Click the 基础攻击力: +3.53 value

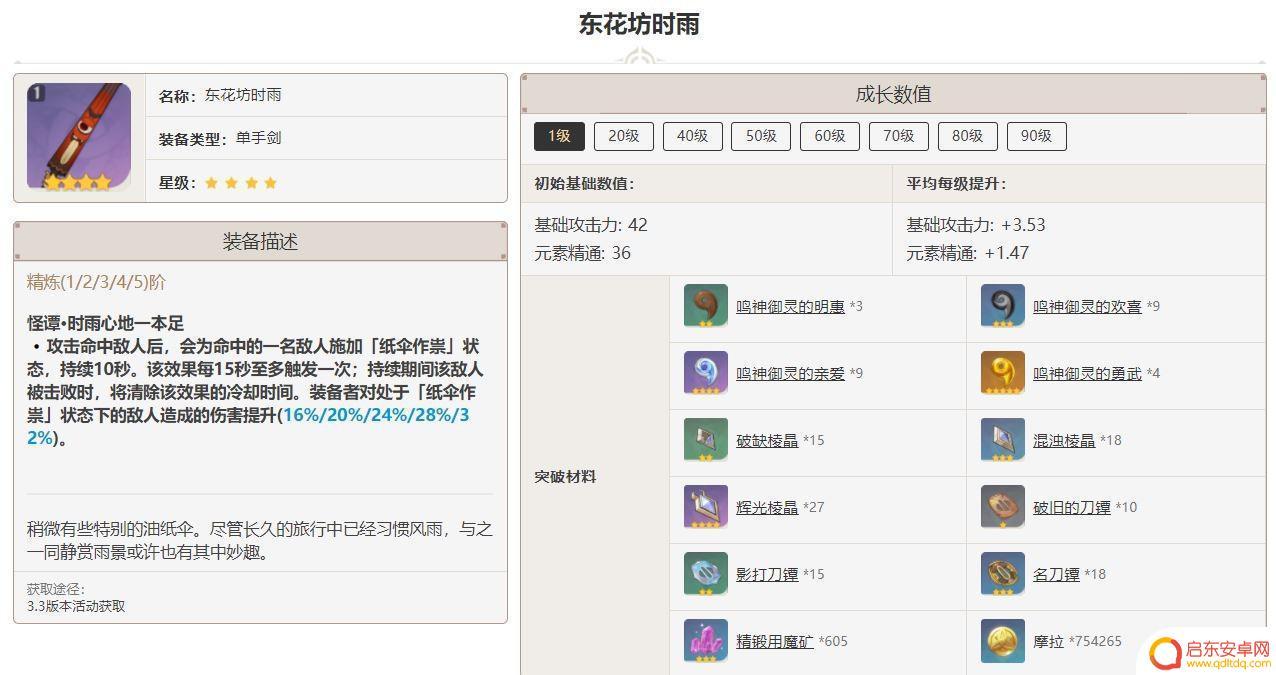[976, 225]
